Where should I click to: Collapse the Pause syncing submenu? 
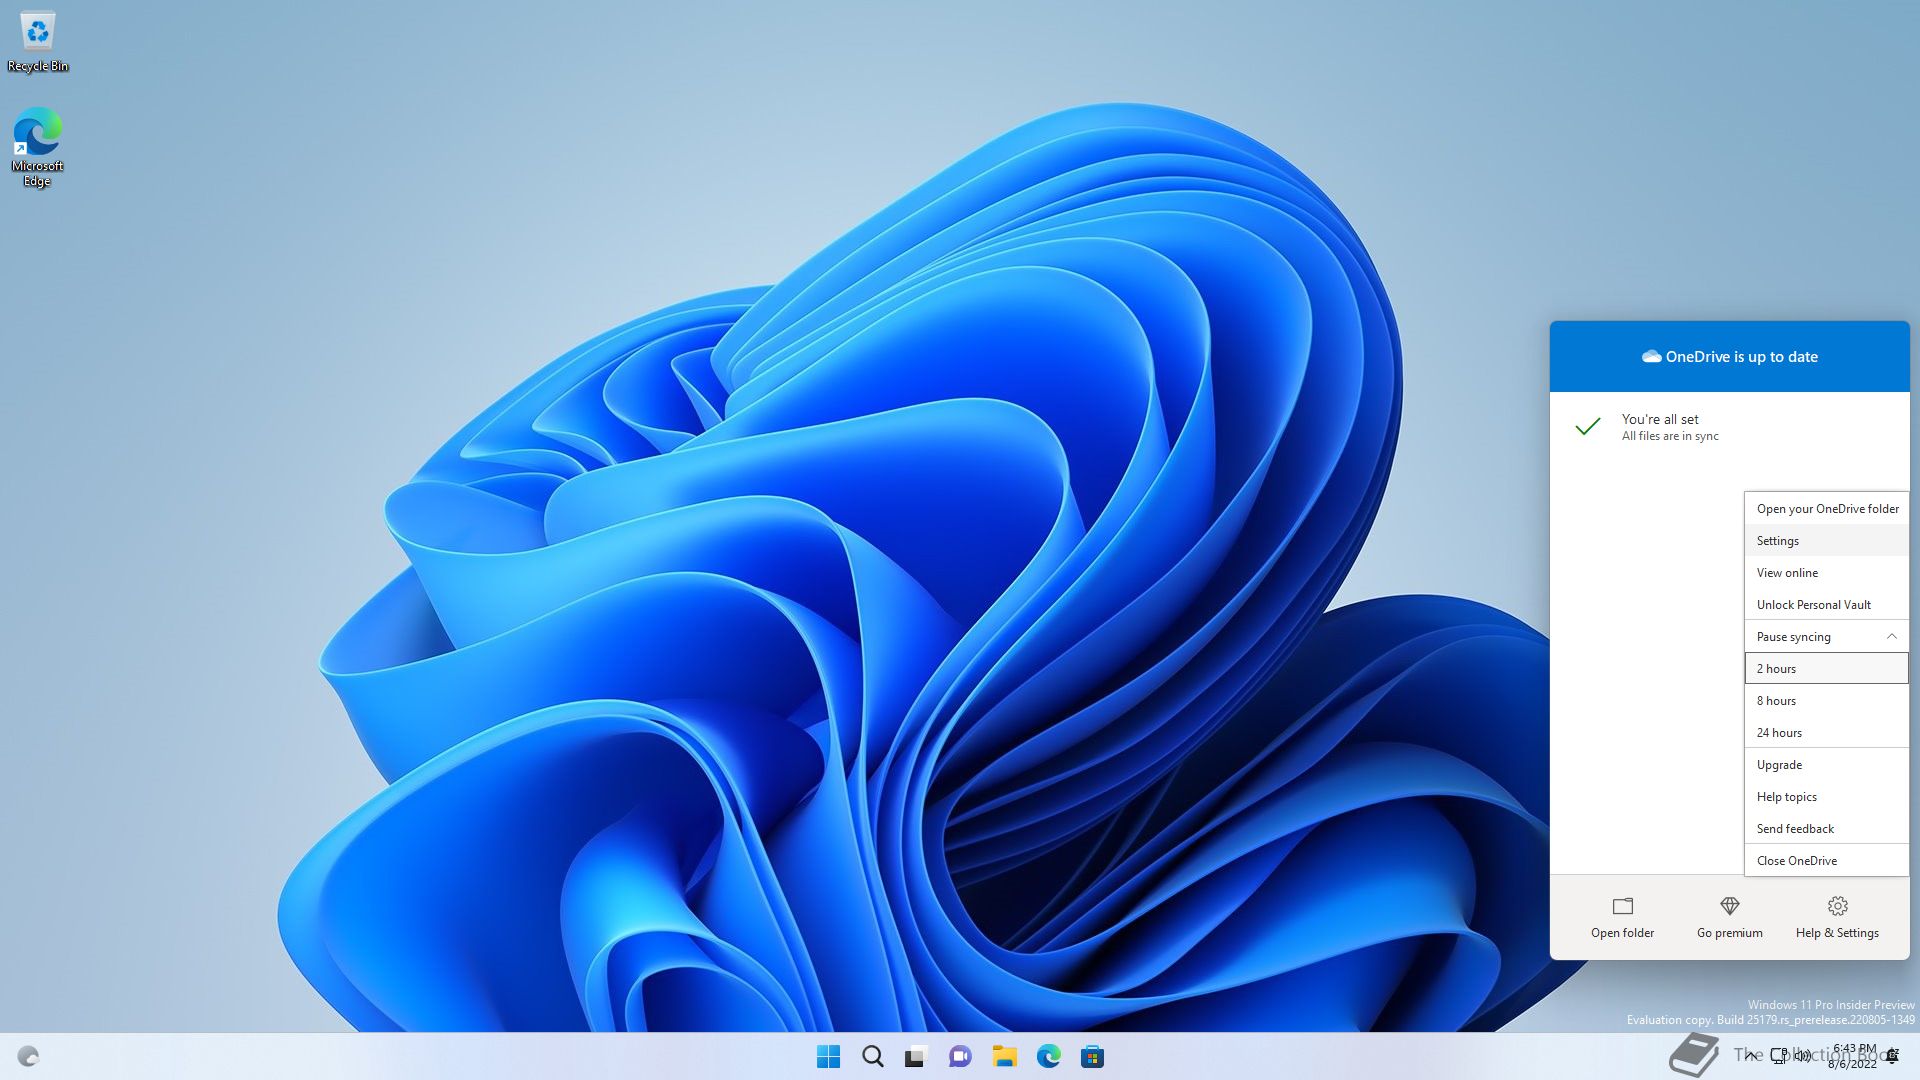point(1890,637)
